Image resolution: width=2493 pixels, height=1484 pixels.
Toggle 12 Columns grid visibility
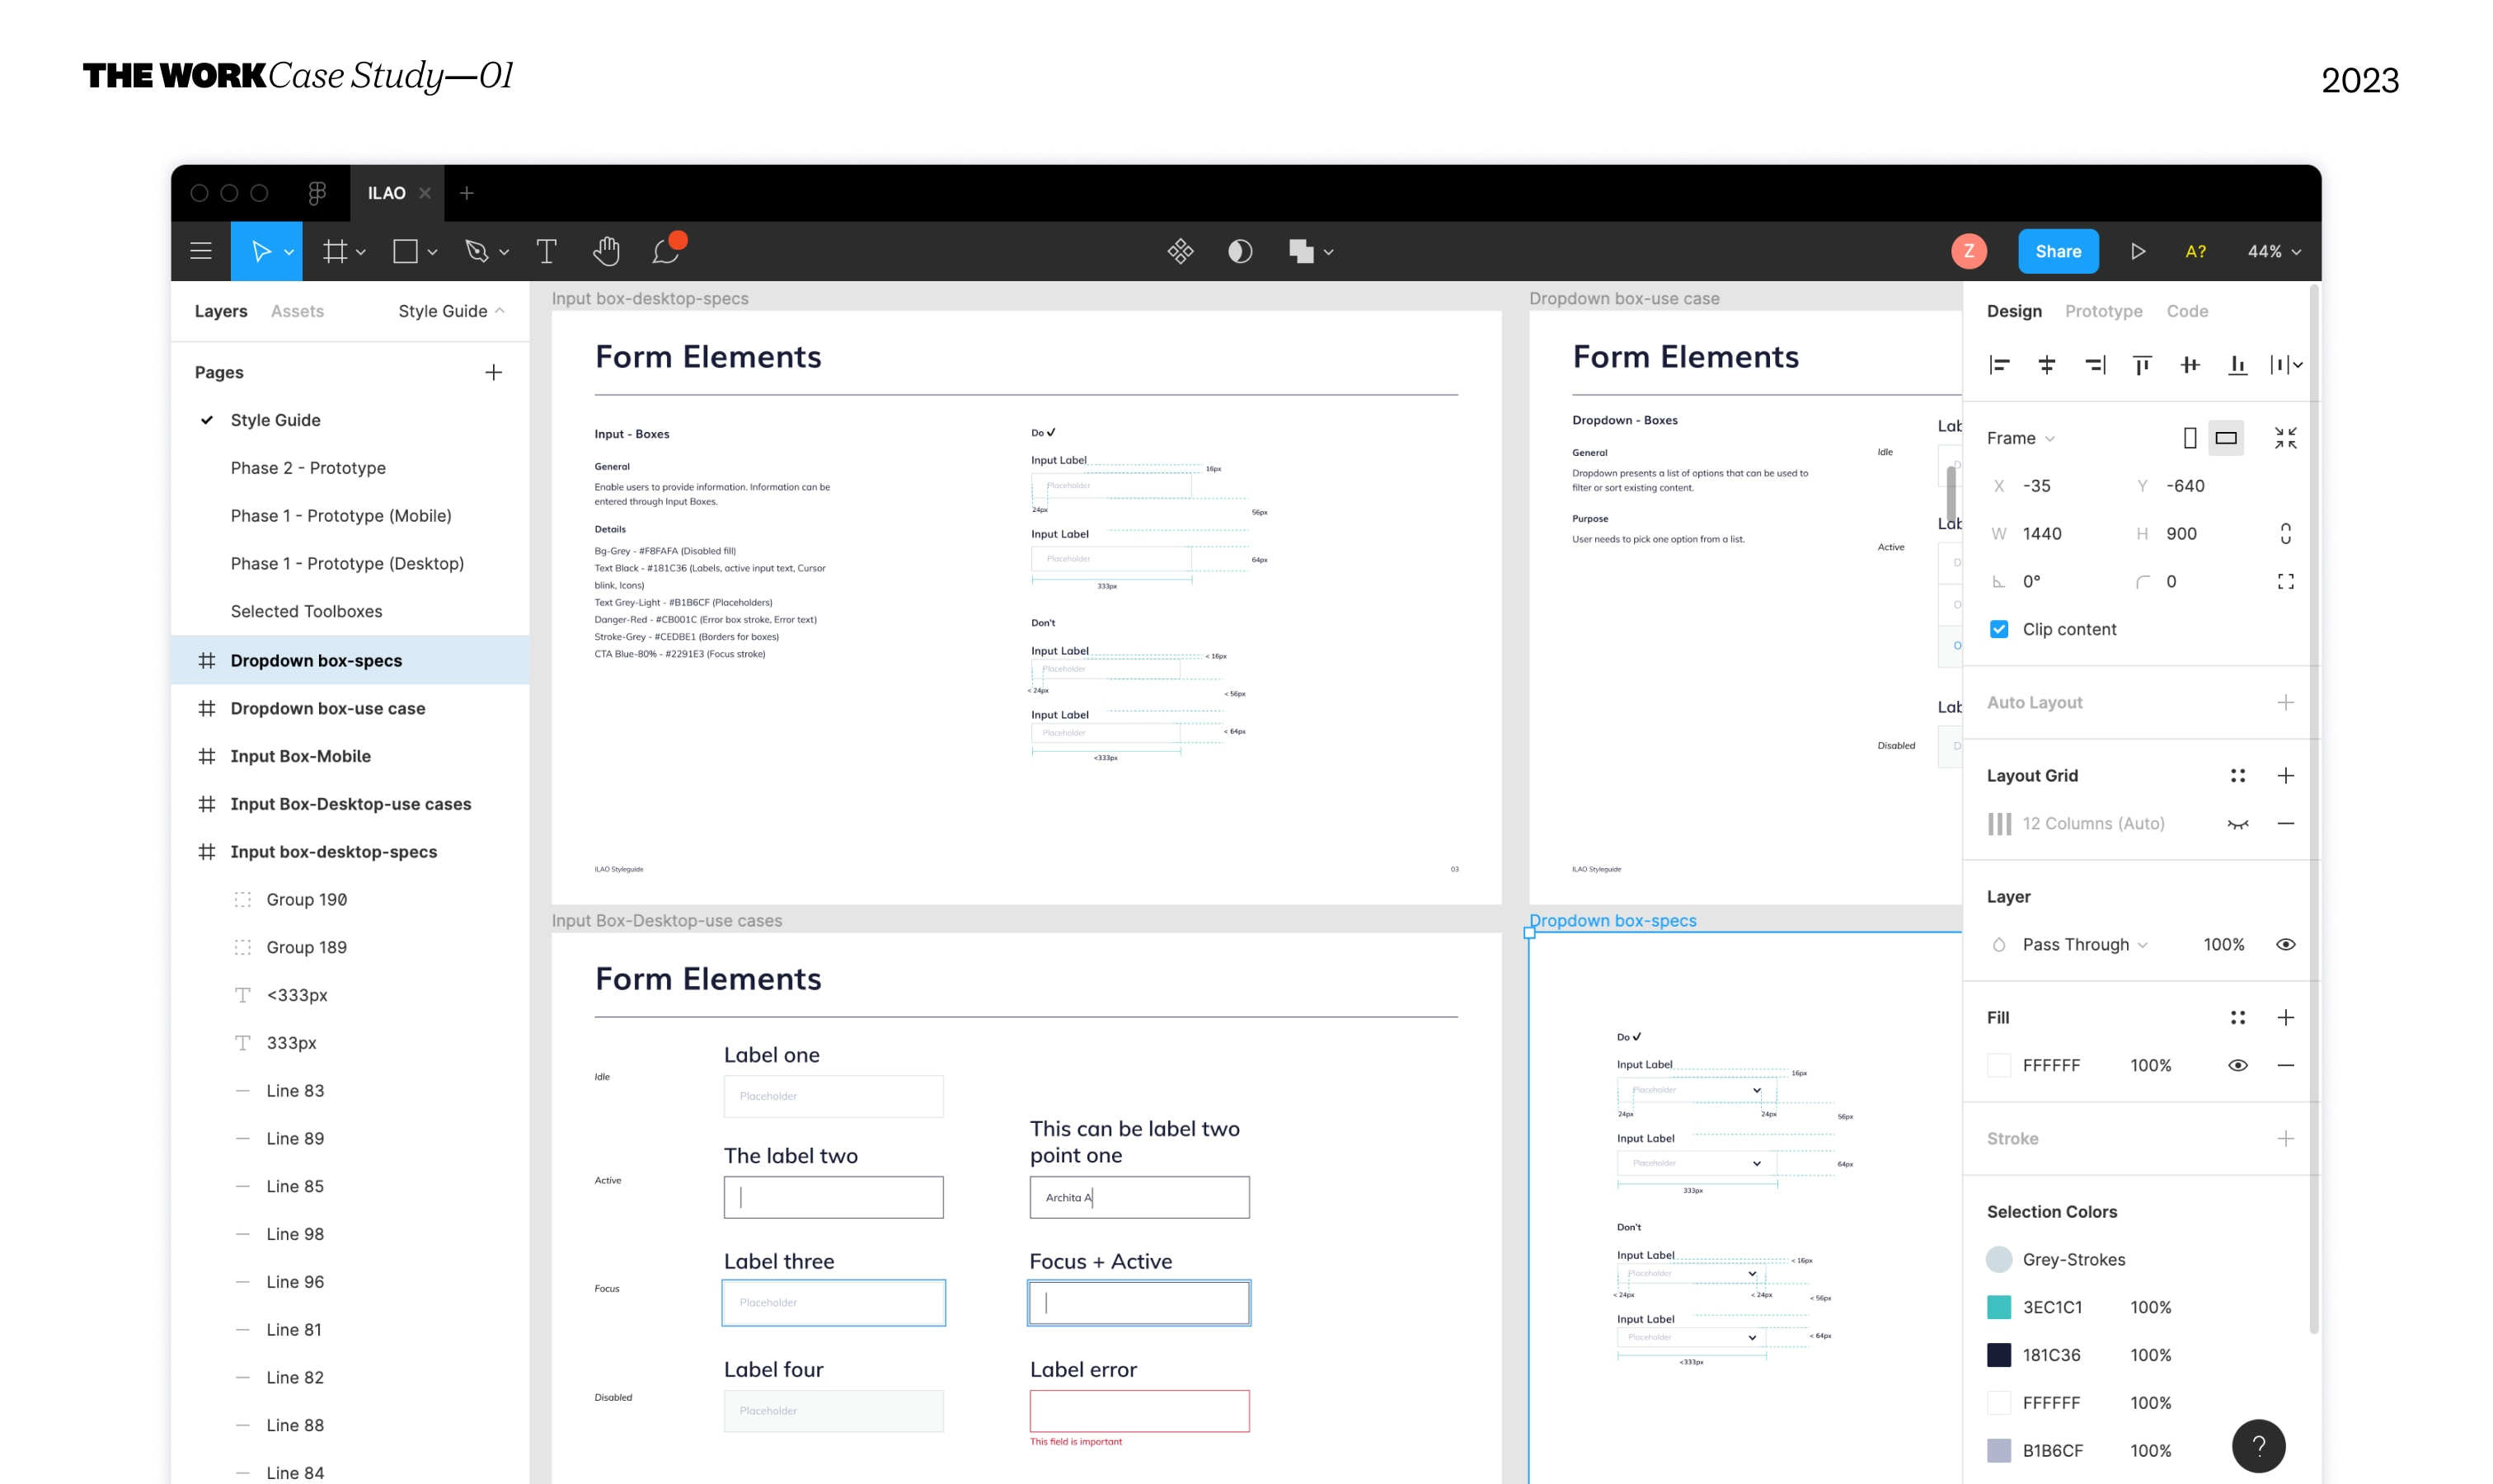(2237, 824)
